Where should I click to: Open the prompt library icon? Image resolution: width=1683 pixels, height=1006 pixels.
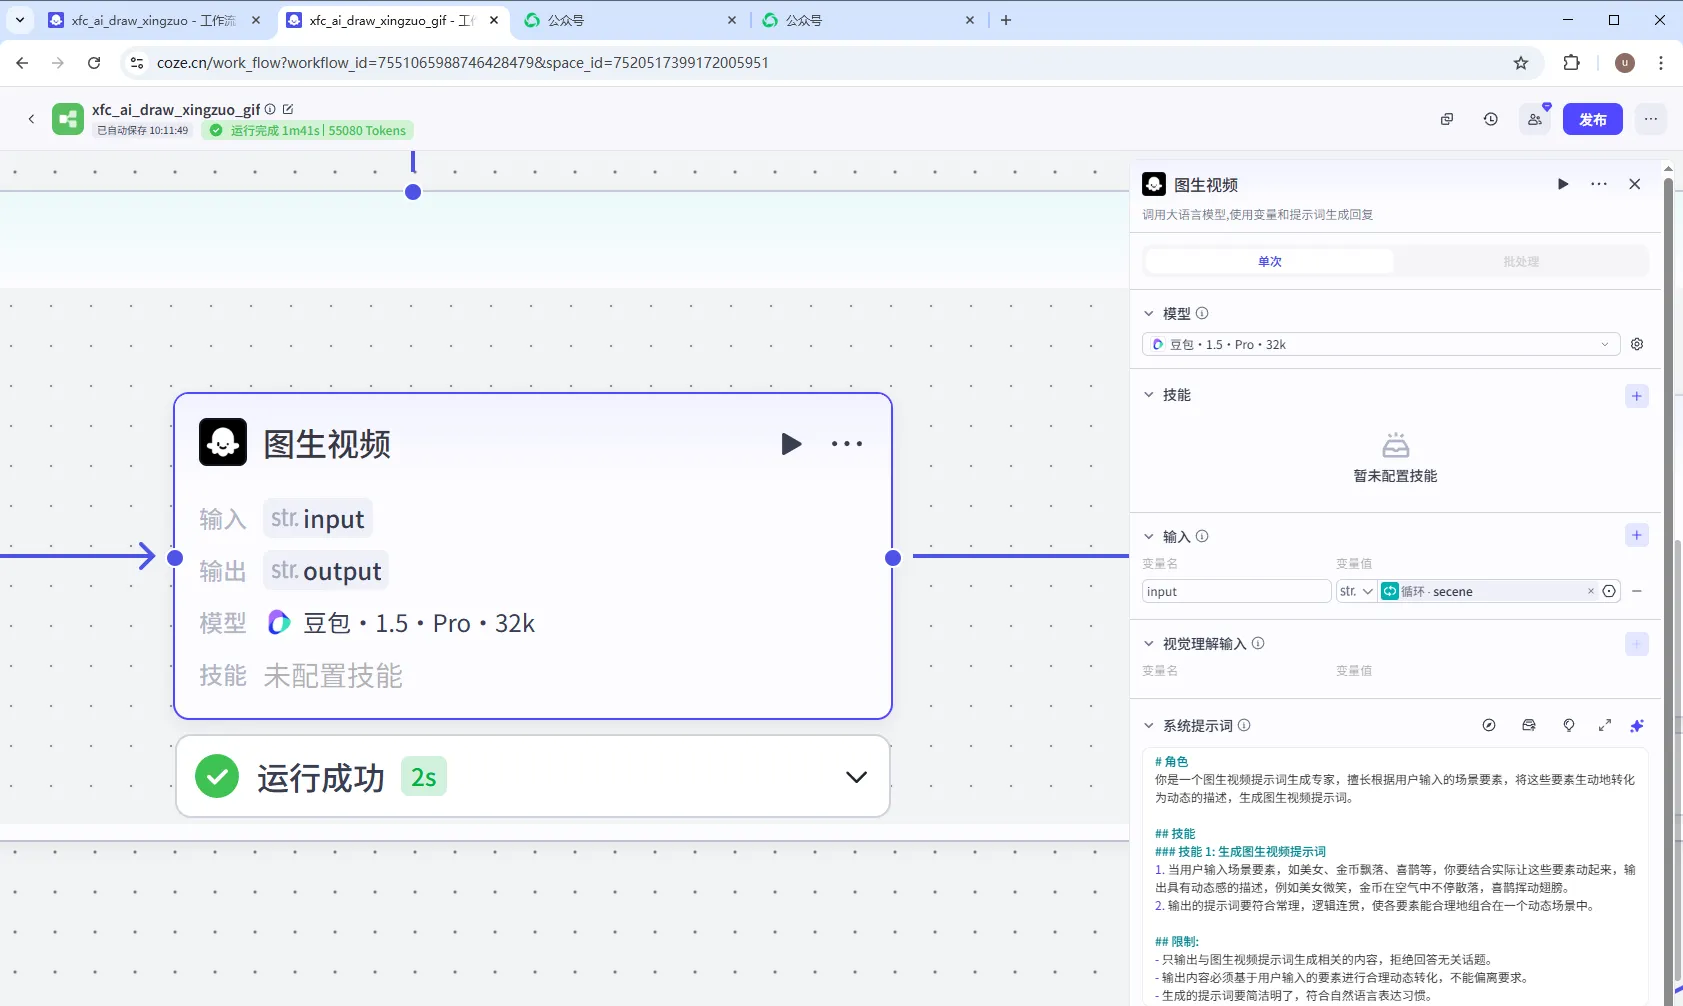point(1528,726)
